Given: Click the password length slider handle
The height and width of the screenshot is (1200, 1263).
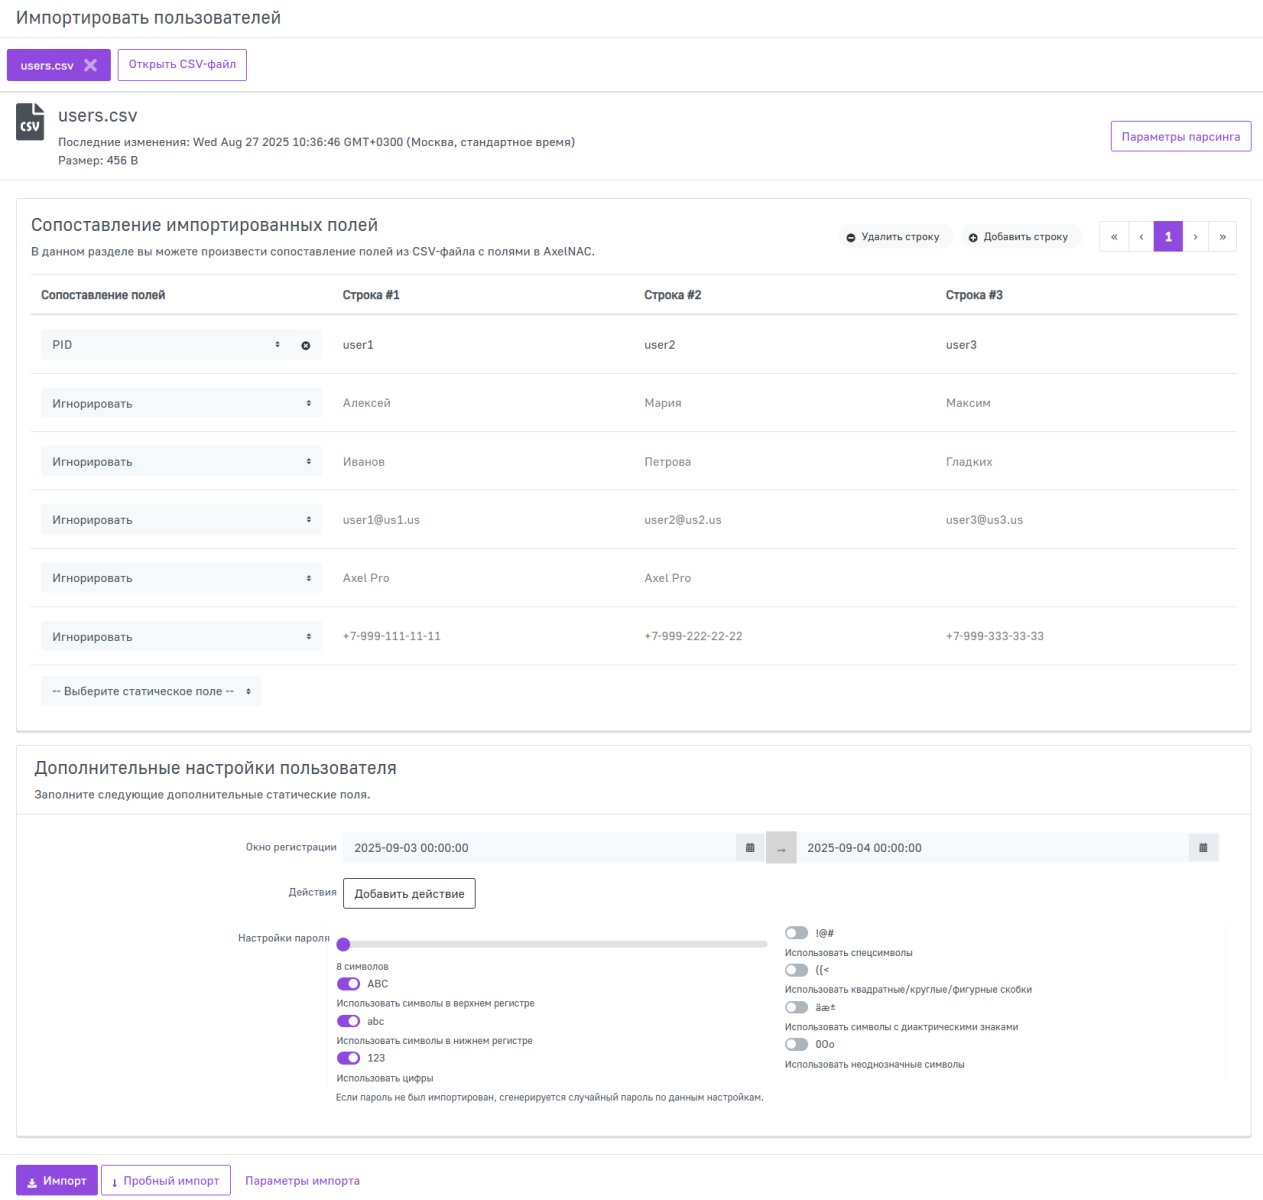Looking at the screenshot, I should [343, 944].
